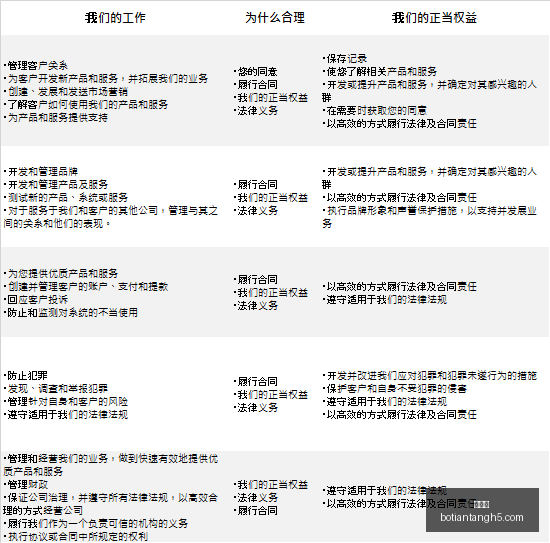Screen dimensions: 550x543
Task: Select the text "创建并管理客户的账户、支付和提款"
Action: [x=86, y=286]
